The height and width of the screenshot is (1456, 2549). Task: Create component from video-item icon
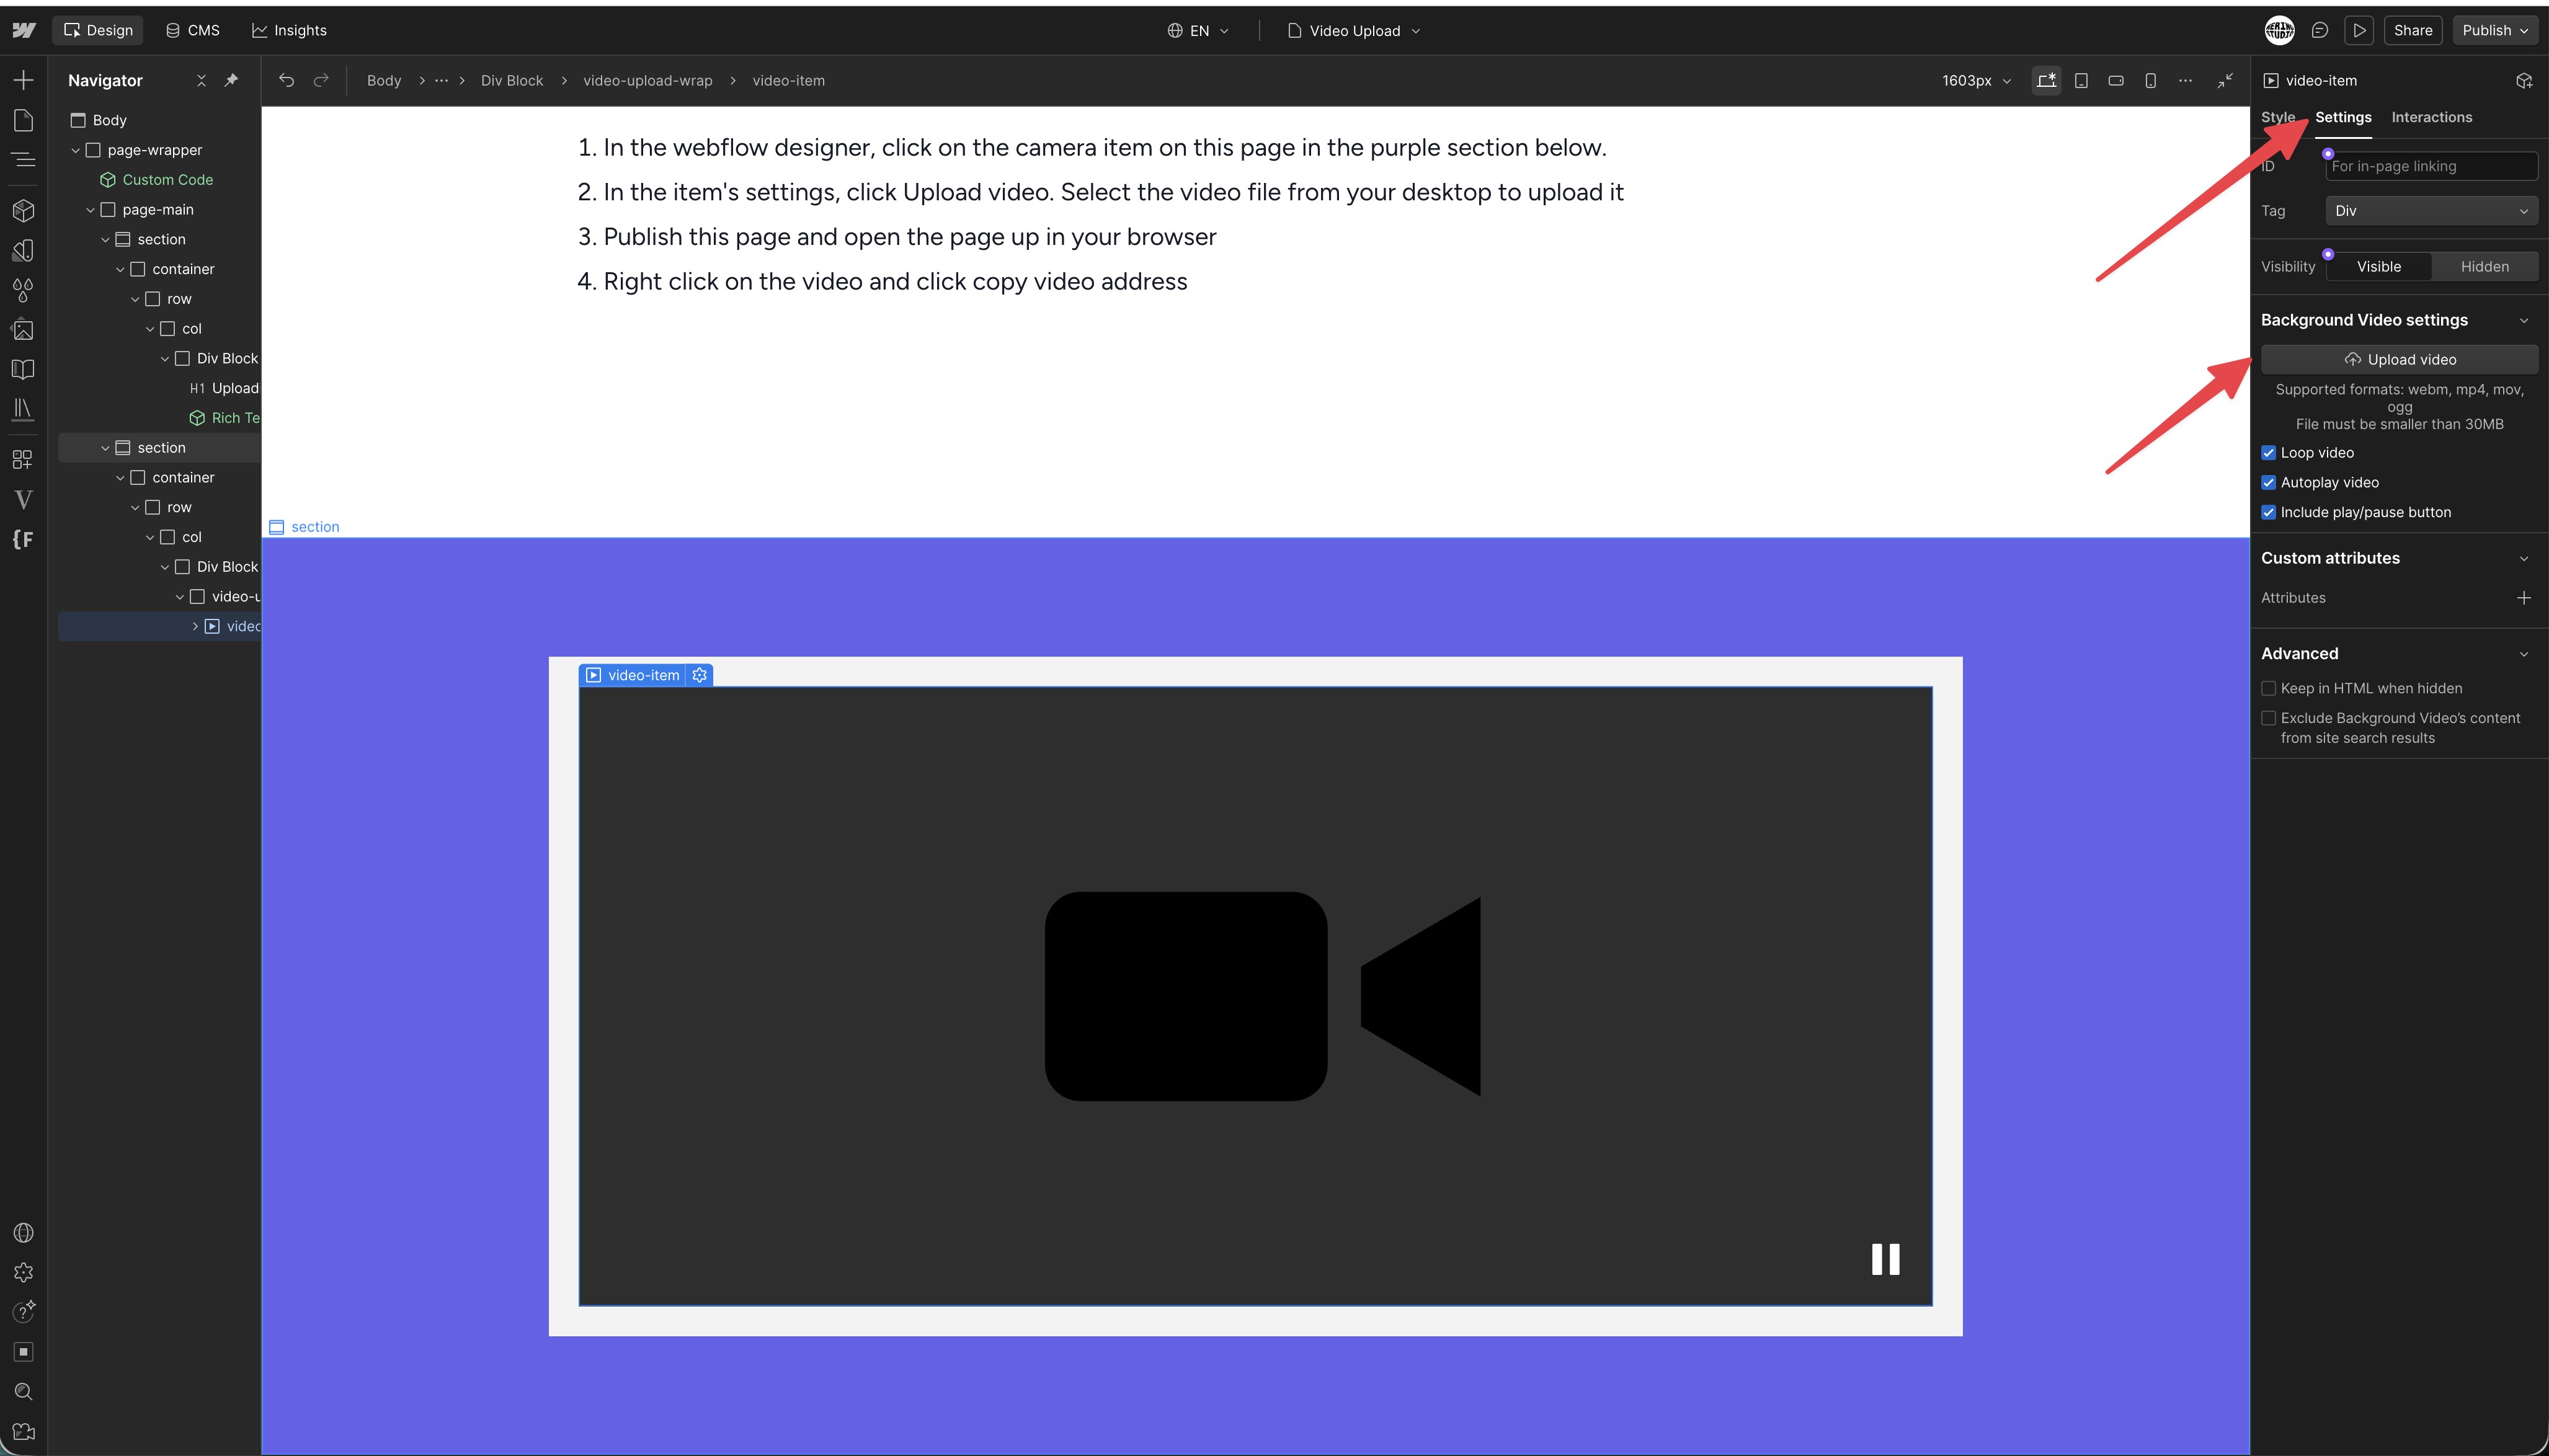point(2524,80)
